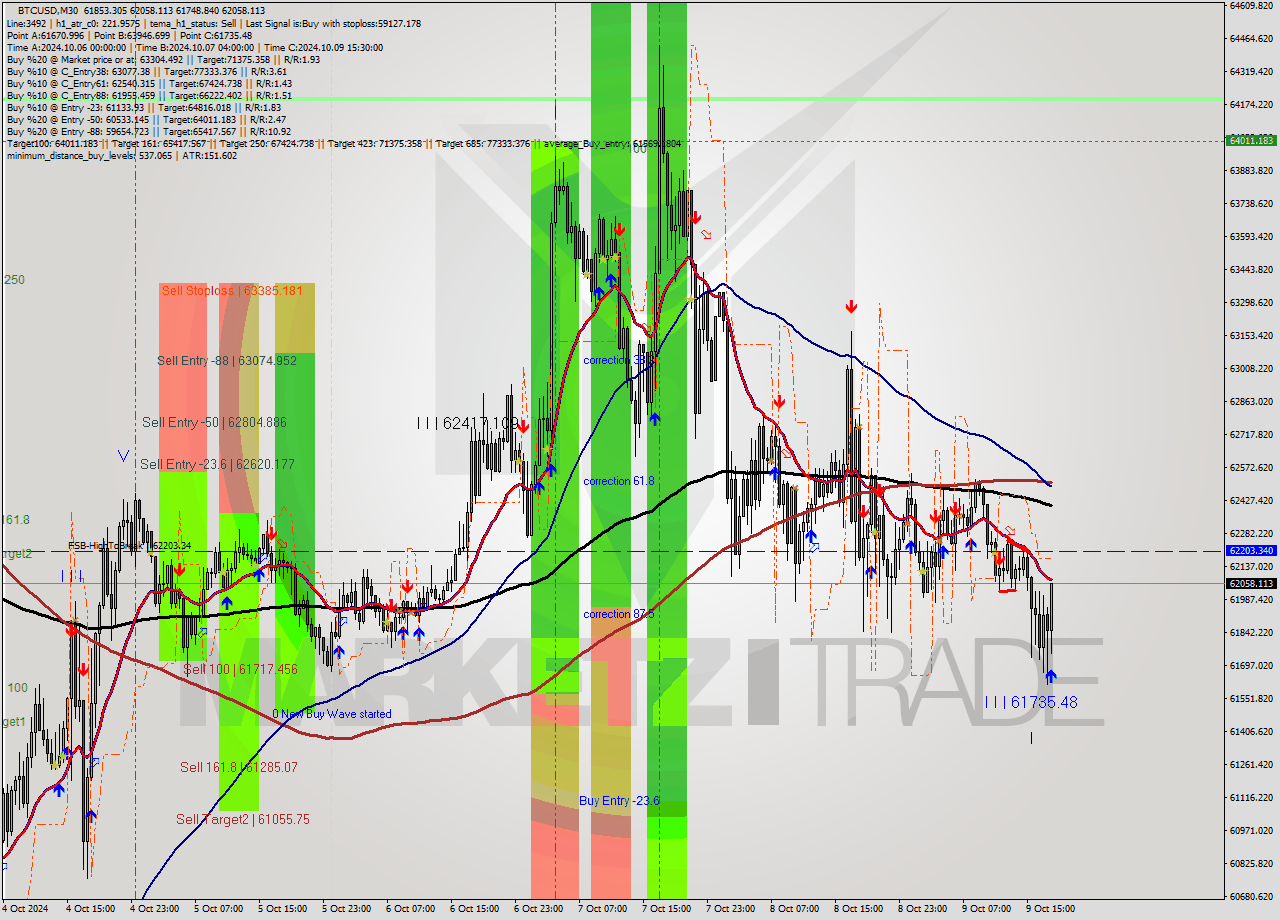
Task: Click the 61735.48 wave label
Action: 1031,702
